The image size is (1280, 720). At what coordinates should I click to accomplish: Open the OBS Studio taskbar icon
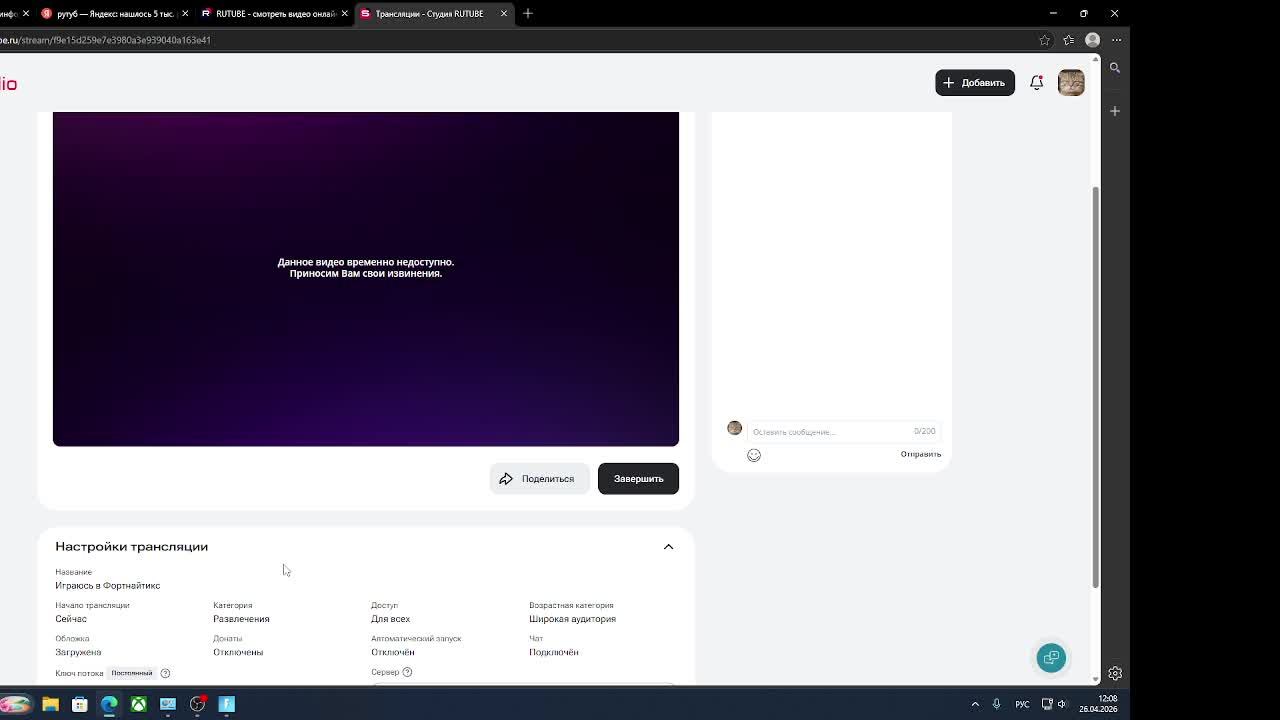point(197,704)
